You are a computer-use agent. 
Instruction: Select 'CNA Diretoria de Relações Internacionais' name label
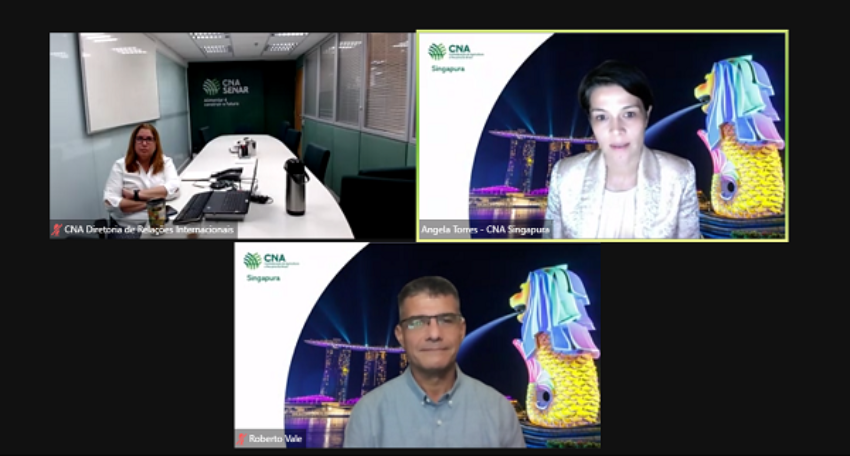150,230
